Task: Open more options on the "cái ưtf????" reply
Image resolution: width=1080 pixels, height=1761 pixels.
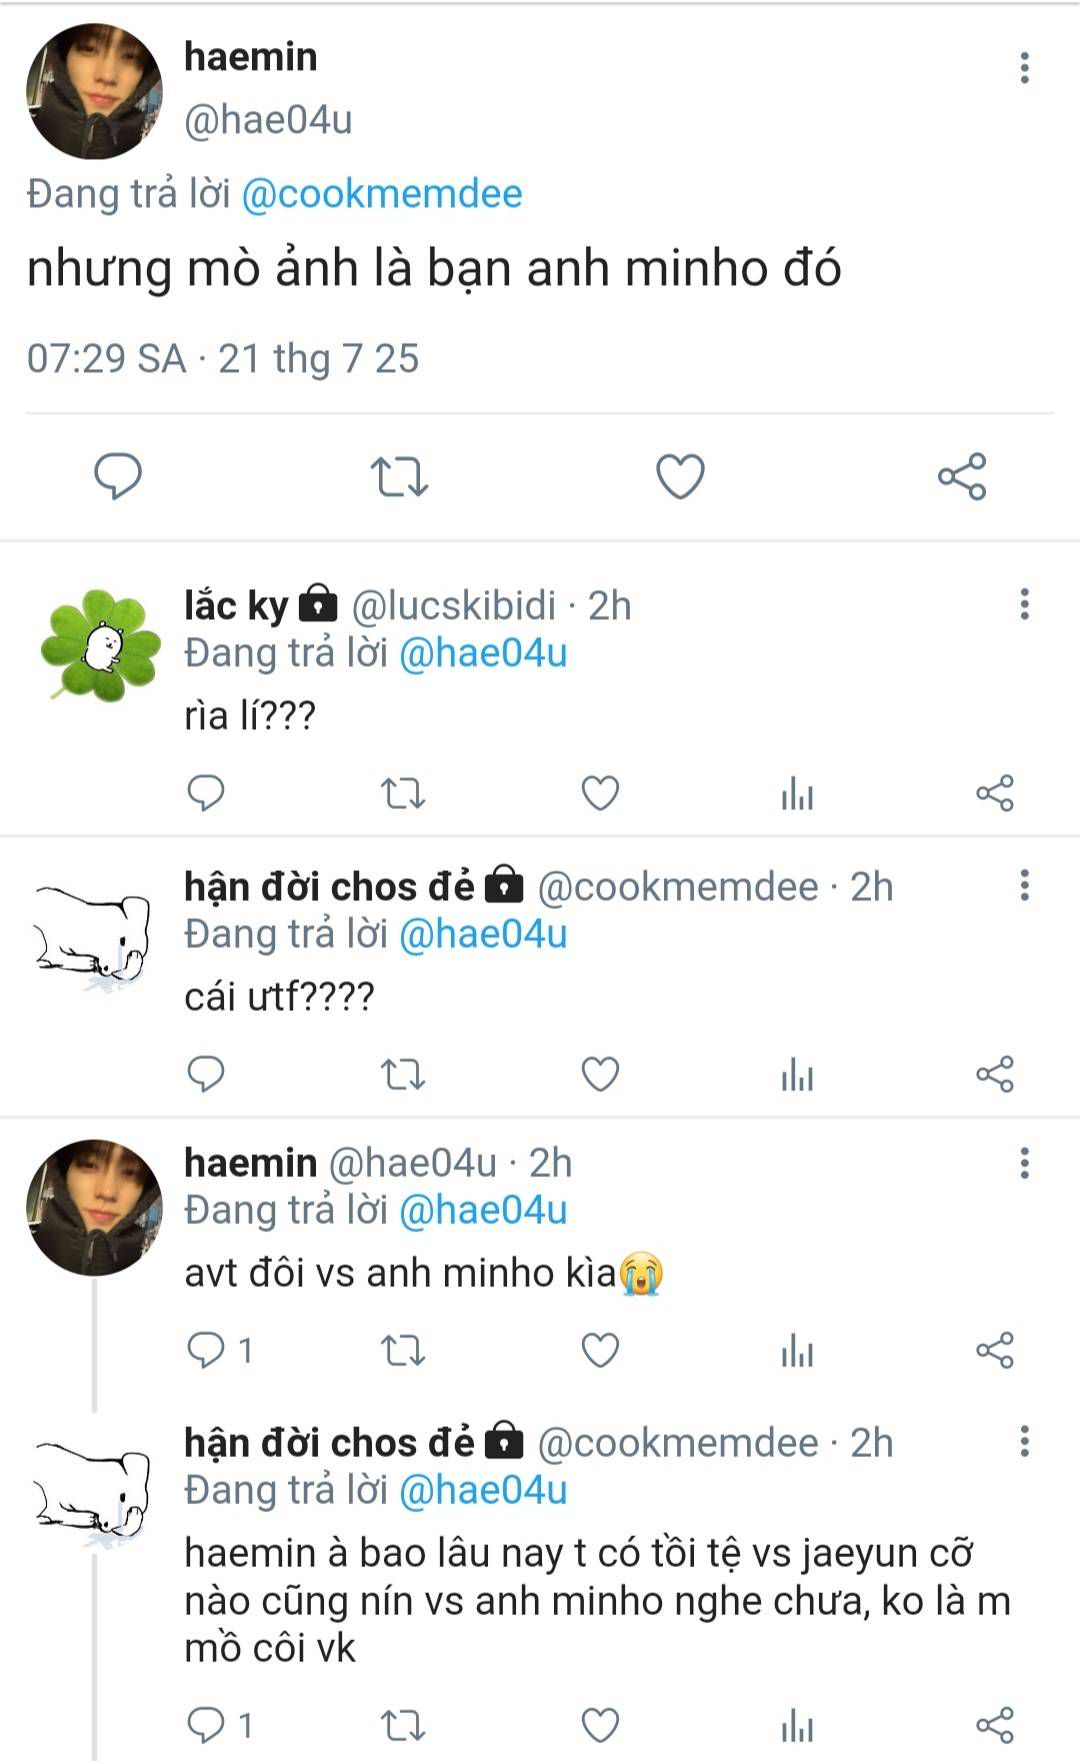Action: click(1024, 885)
